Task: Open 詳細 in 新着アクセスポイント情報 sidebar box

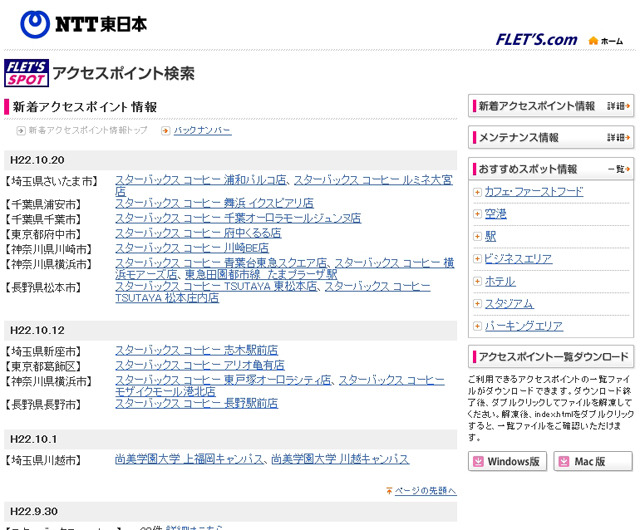Action: pos(618,106)
